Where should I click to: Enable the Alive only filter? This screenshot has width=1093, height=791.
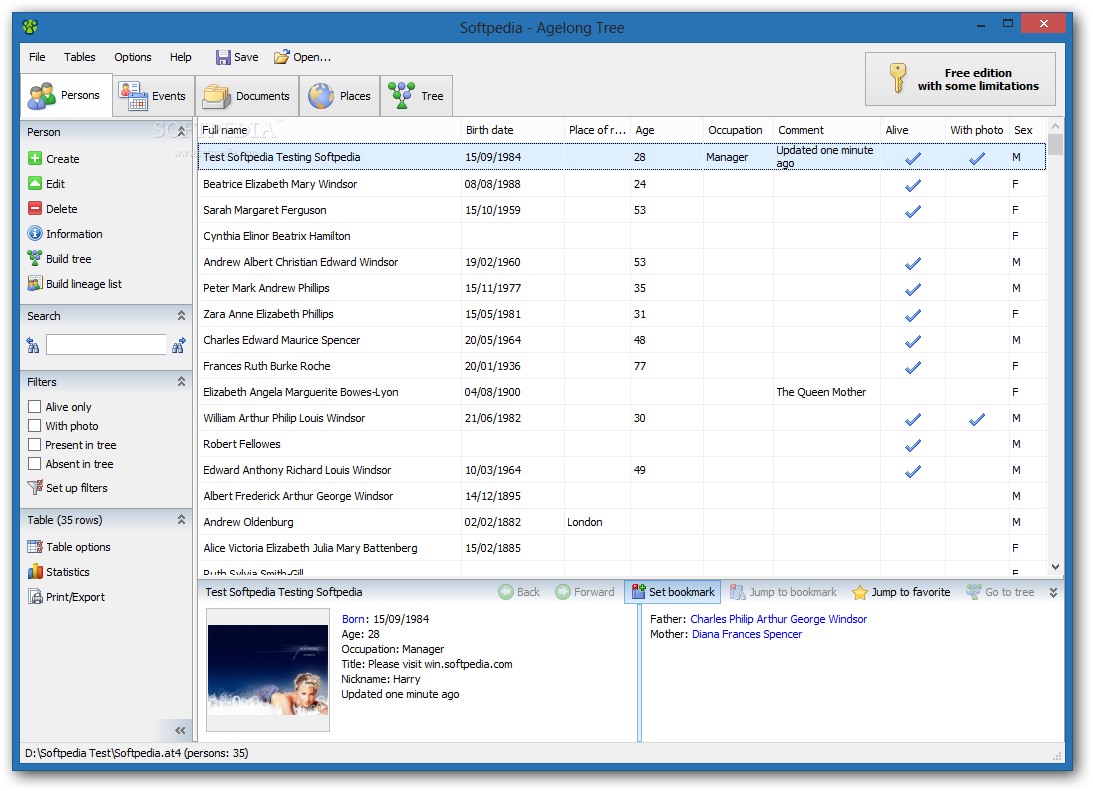(34, 406)
